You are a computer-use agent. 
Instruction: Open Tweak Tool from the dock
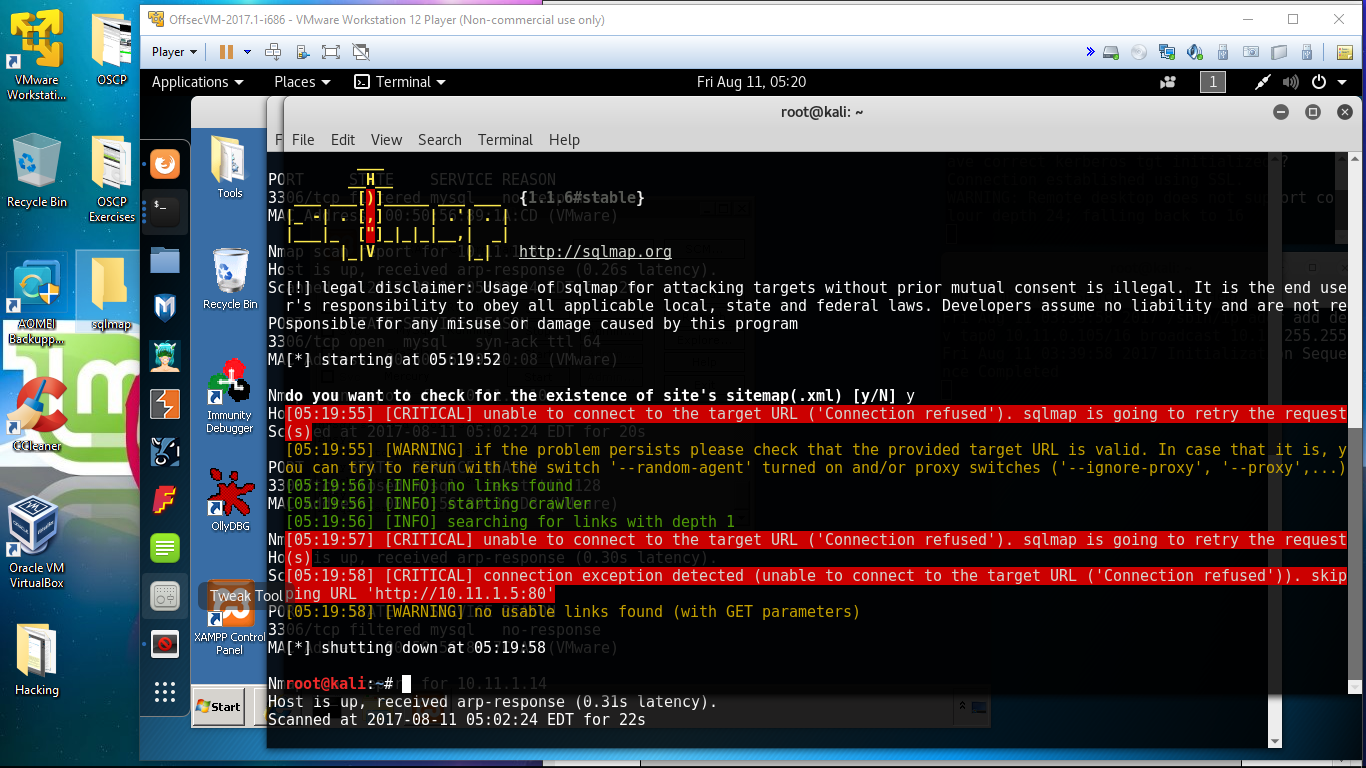[165, 597]
